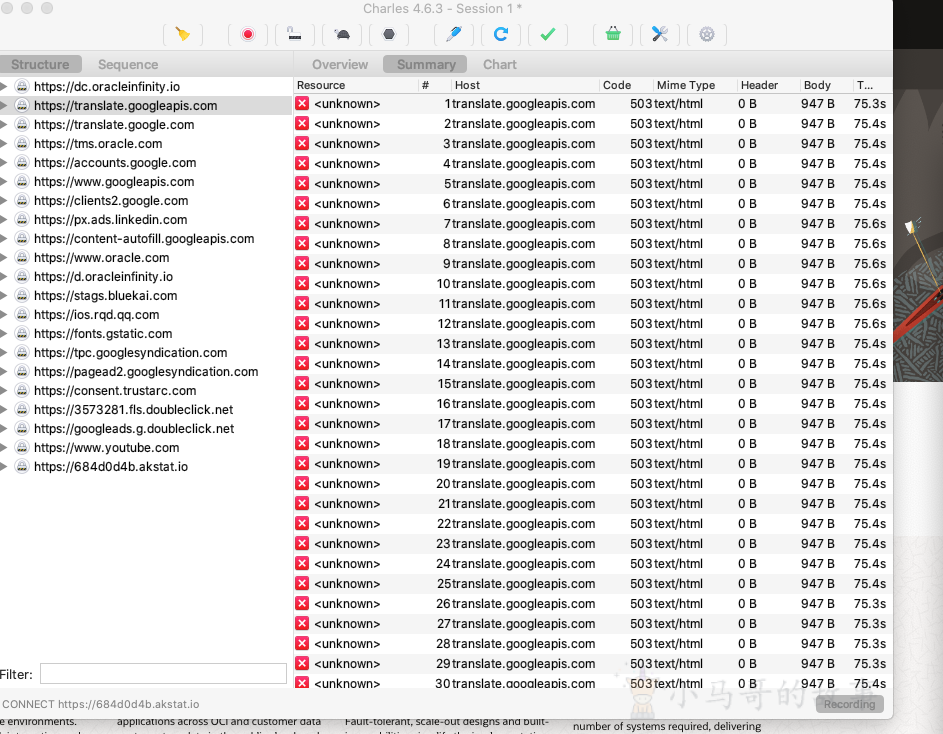Screen dimensions: 943x734
Task: Open Compose with the pen icon
Action: [x=453, y=34]
